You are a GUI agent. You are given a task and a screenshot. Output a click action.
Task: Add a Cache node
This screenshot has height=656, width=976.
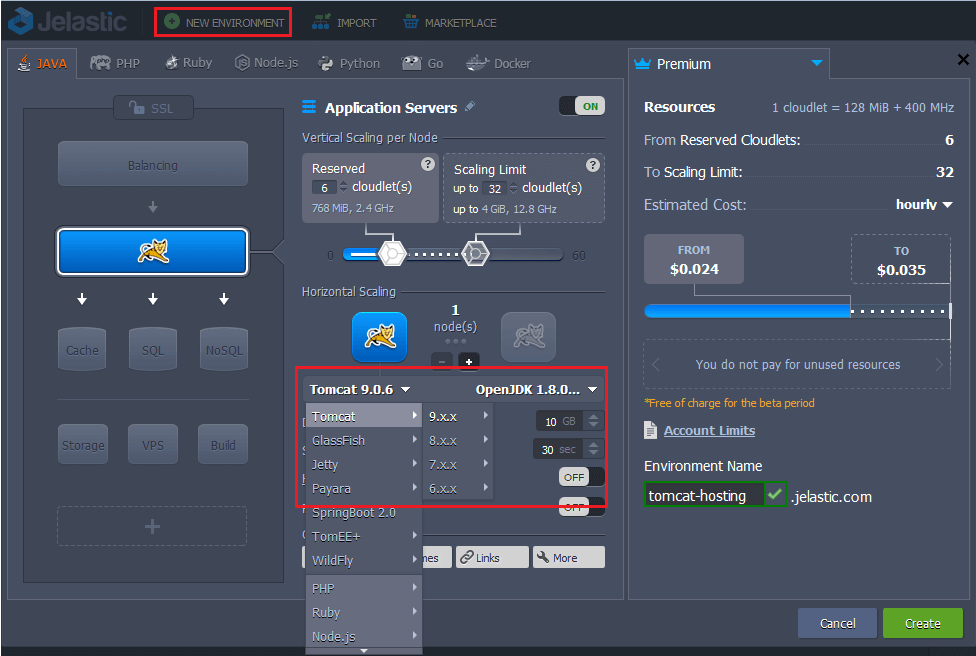(82, 350)
